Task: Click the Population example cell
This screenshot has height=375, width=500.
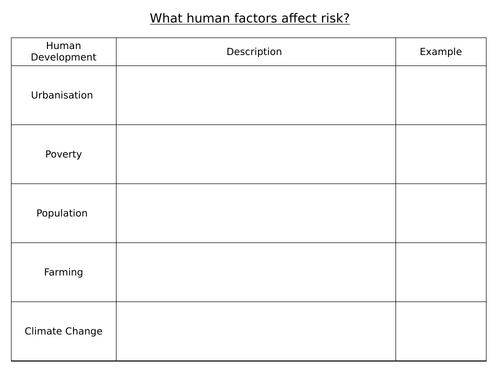Action: (x=441, y=213)
